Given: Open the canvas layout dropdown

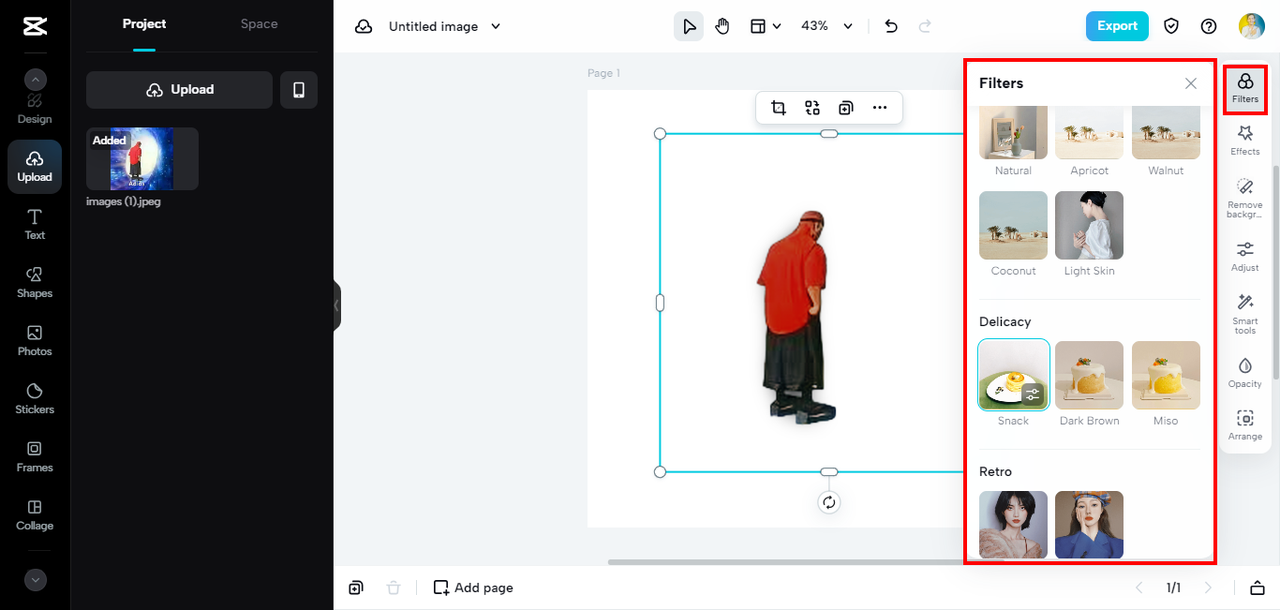Looking at the screenshot, I should tap(766, 27).
